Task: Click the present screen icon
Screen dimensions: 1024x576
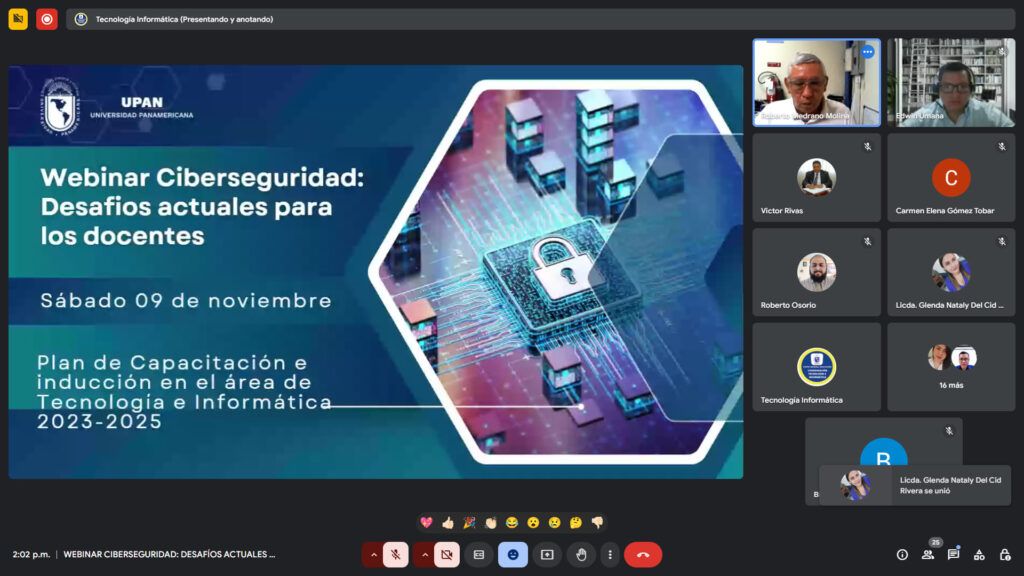Action: click(547, 554)
